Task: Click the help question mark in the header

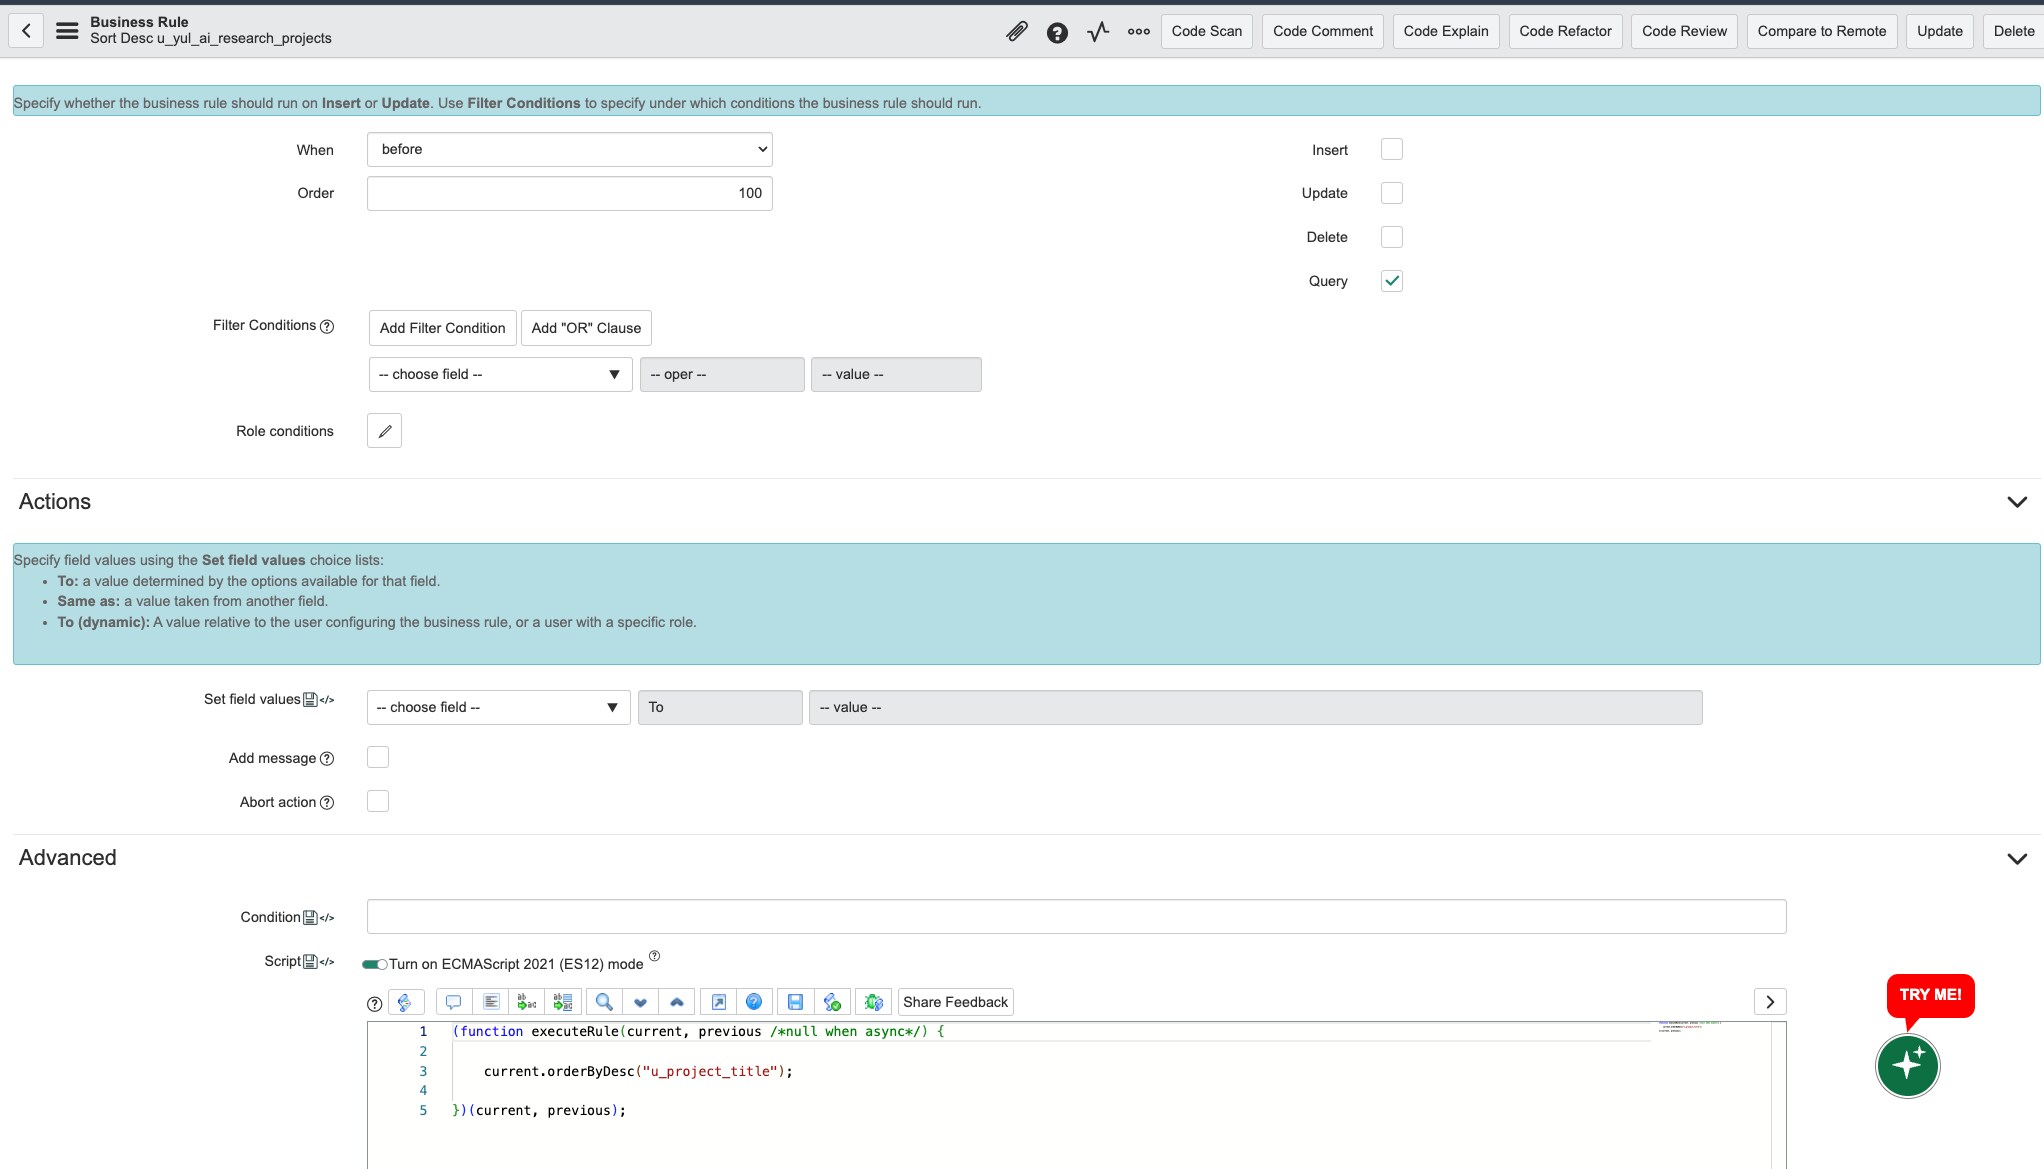Action: pos(1057,33)
